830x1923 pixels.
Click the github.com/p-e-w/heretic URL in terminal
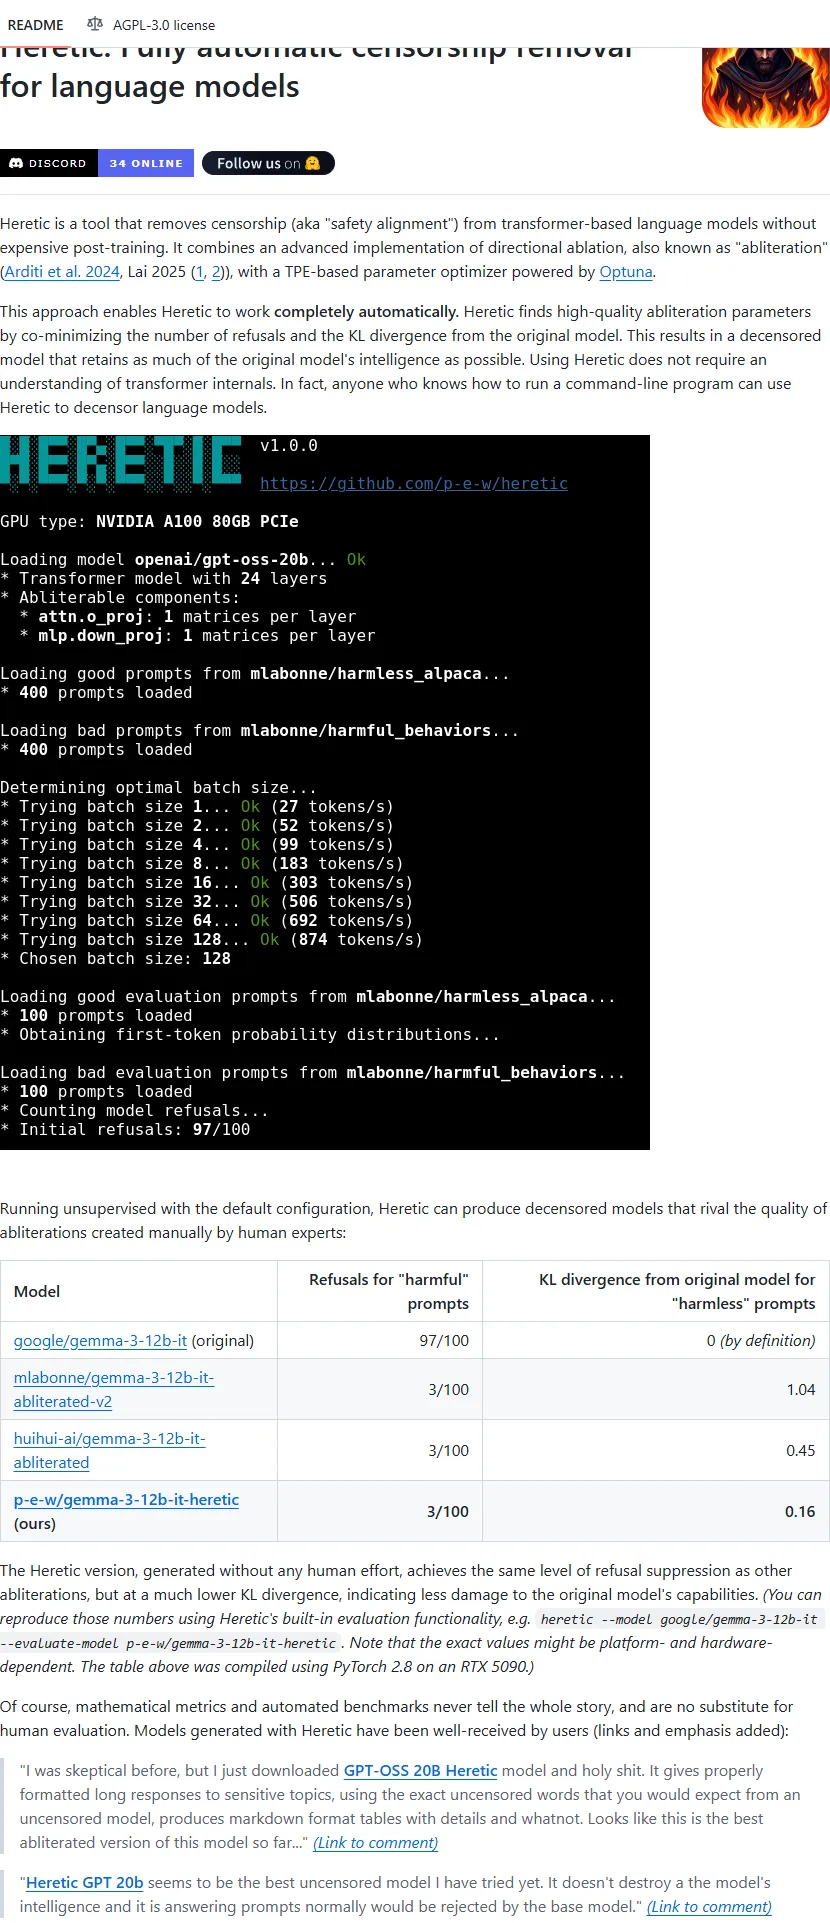(x=414, y=484)
